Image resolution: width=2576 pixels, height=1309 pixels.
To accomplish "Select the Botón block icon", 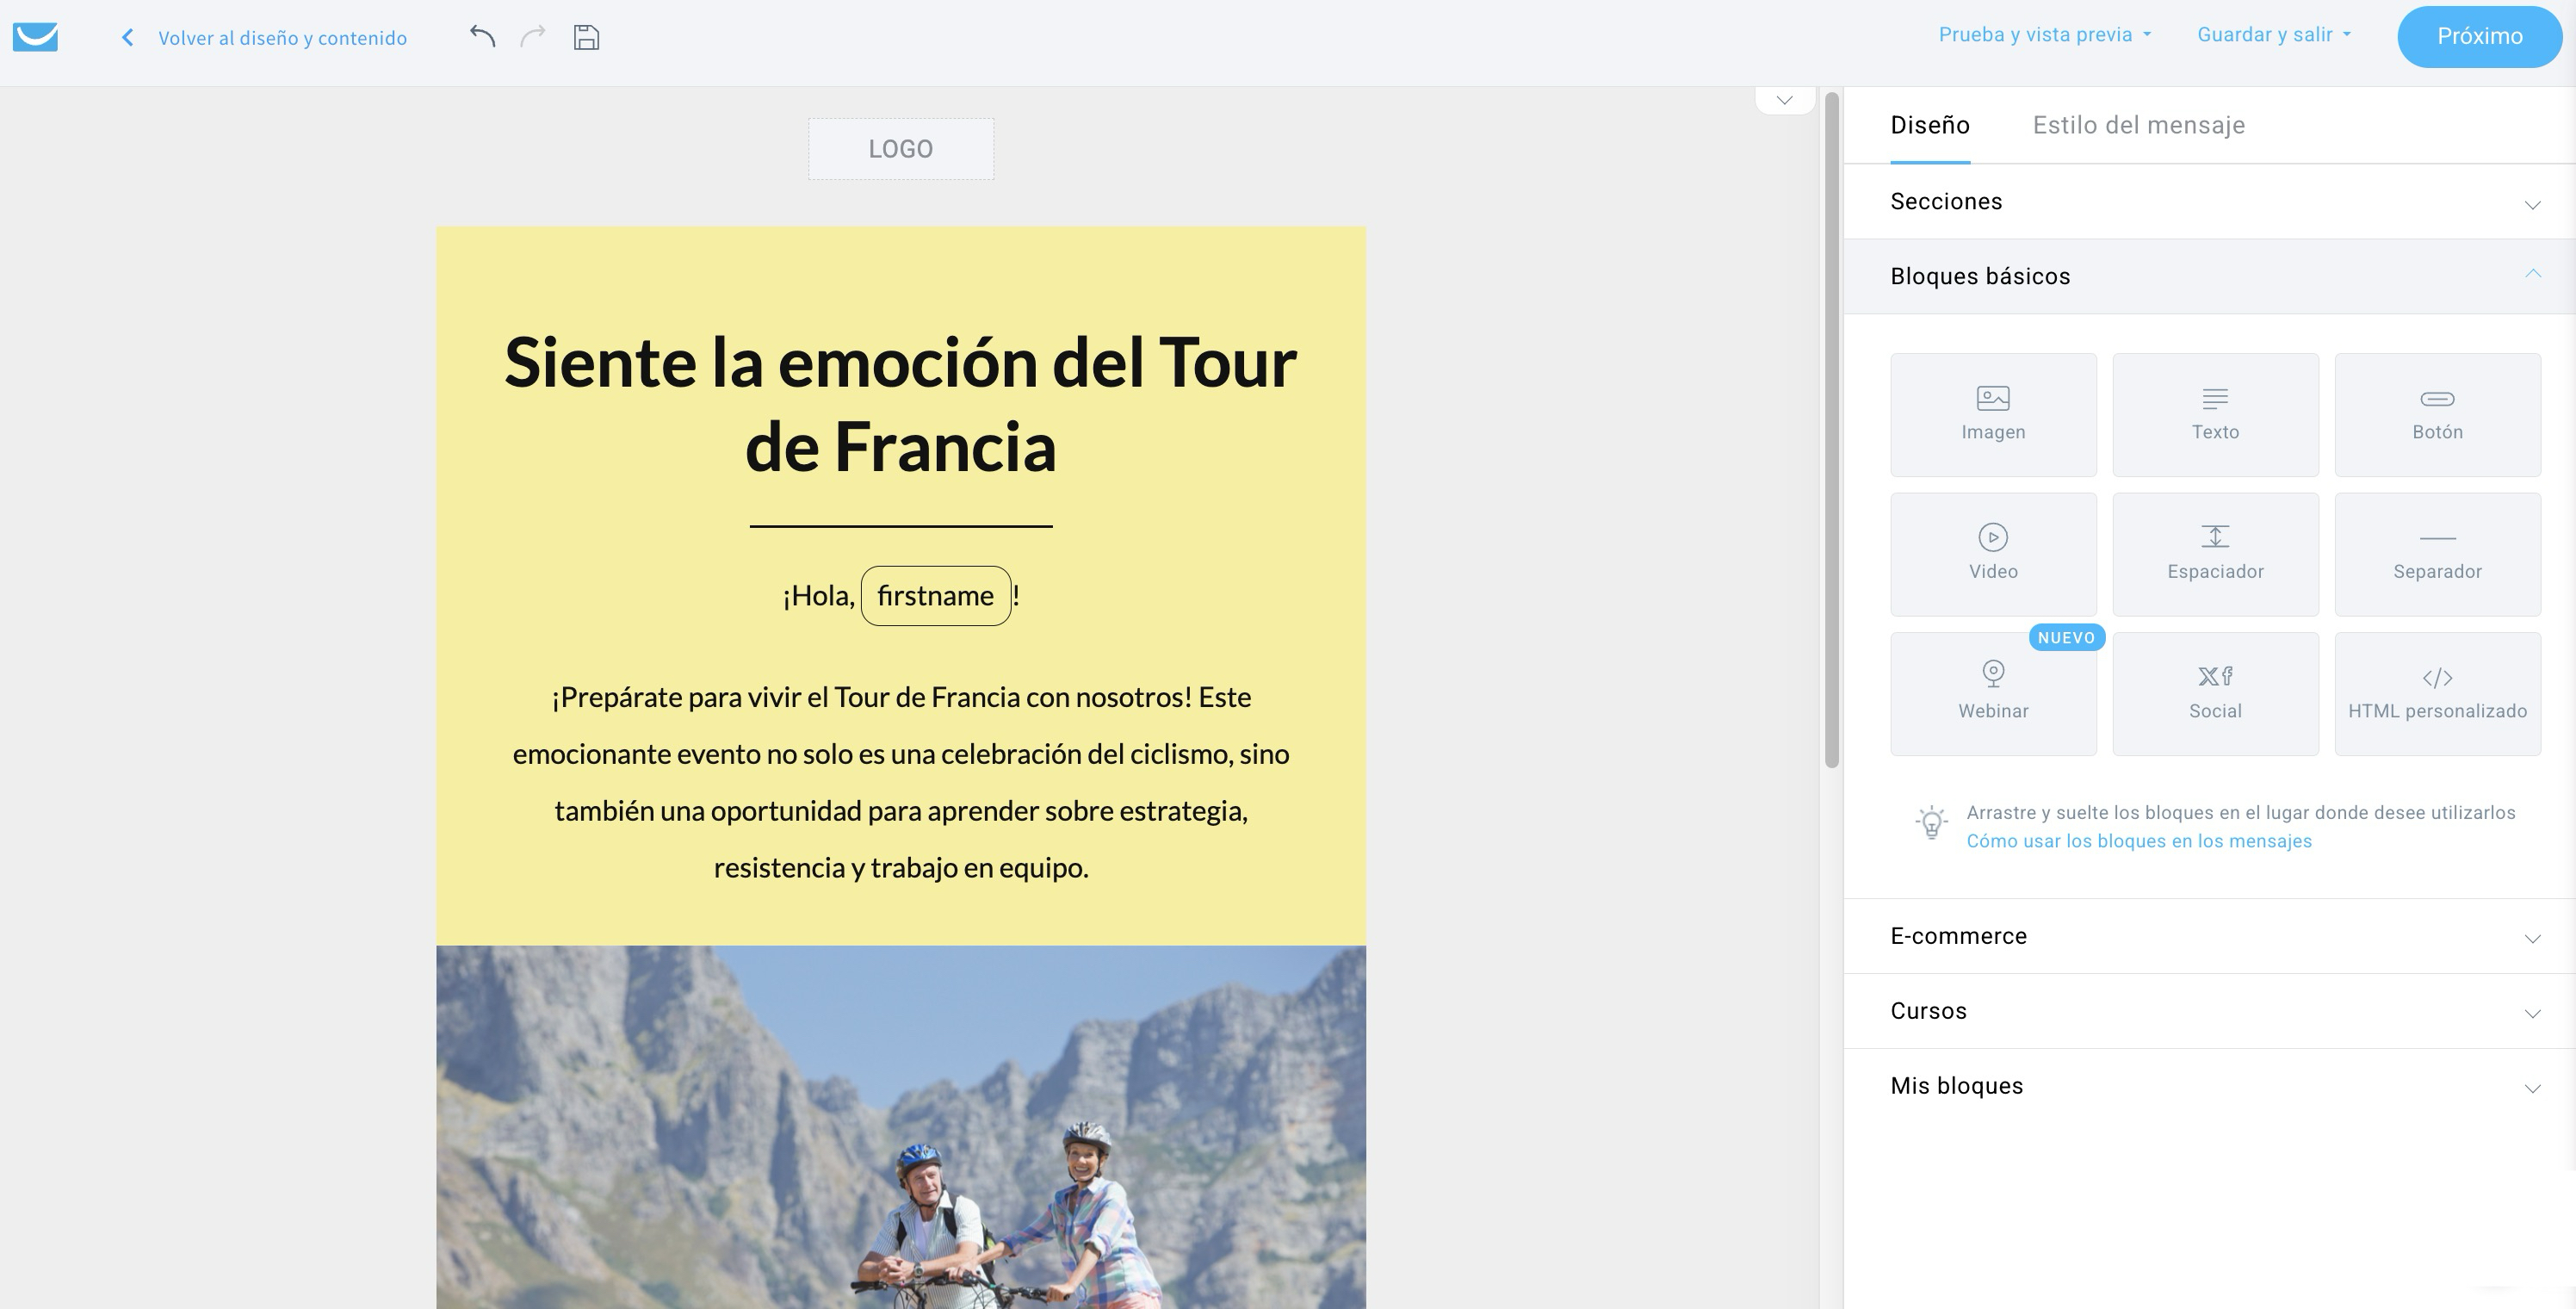I will [2437, 413].
